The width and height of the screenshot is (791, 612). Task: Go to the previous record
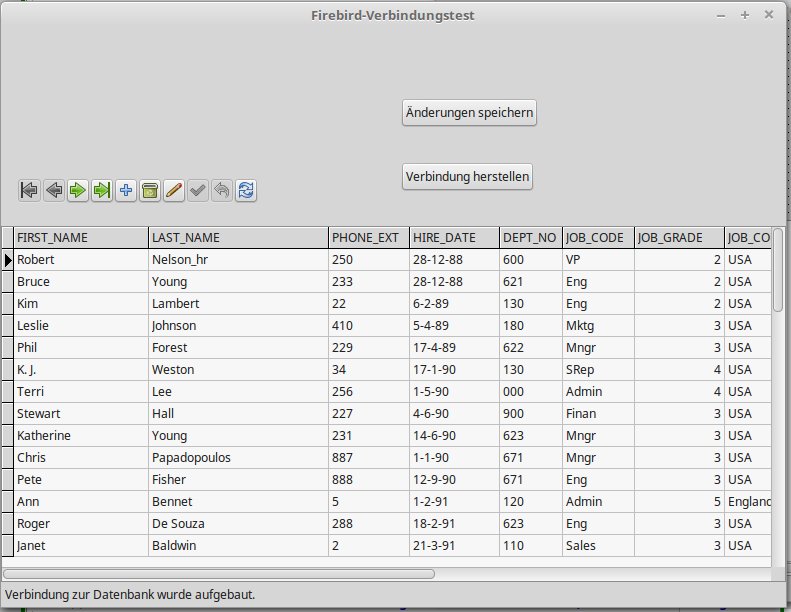53,190
